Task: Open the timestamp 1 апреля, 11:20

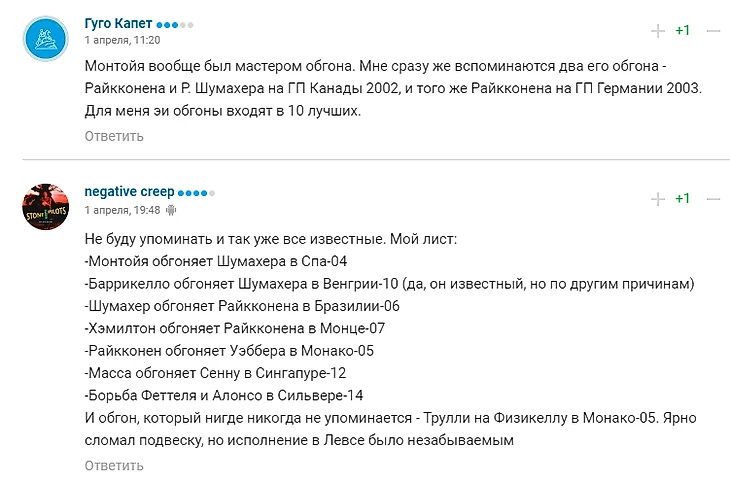Action: [122, 40]
